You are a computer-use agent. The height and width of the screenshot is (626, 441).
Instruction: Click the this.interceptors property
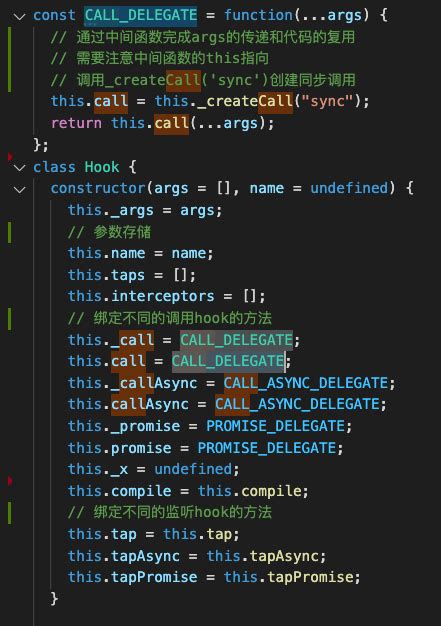[141, 297]
